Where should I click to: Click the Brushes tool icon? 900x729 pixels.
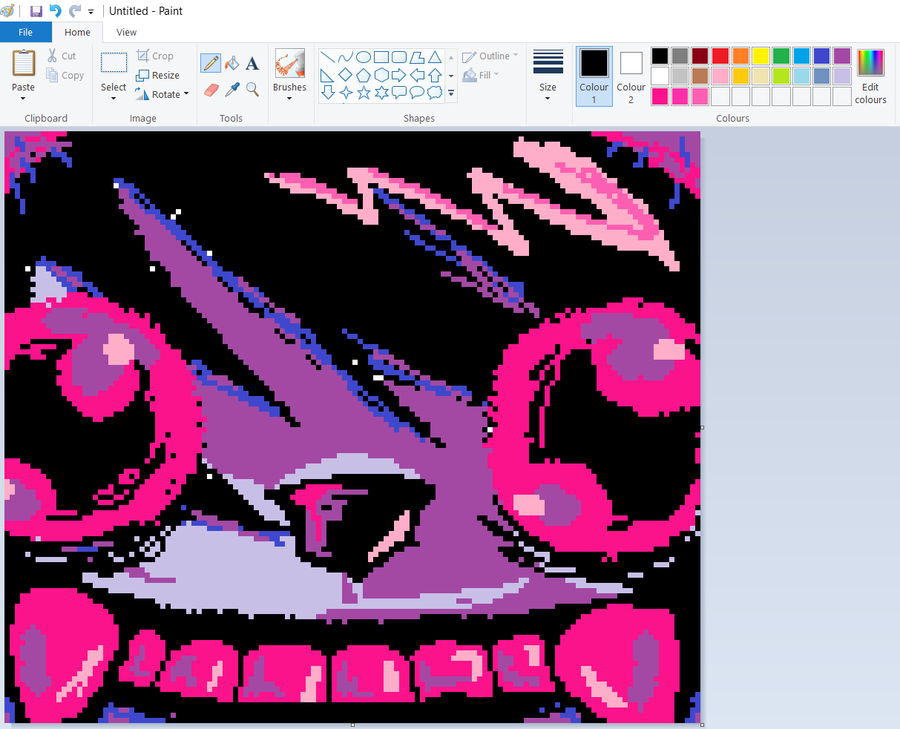click(289, 63)
